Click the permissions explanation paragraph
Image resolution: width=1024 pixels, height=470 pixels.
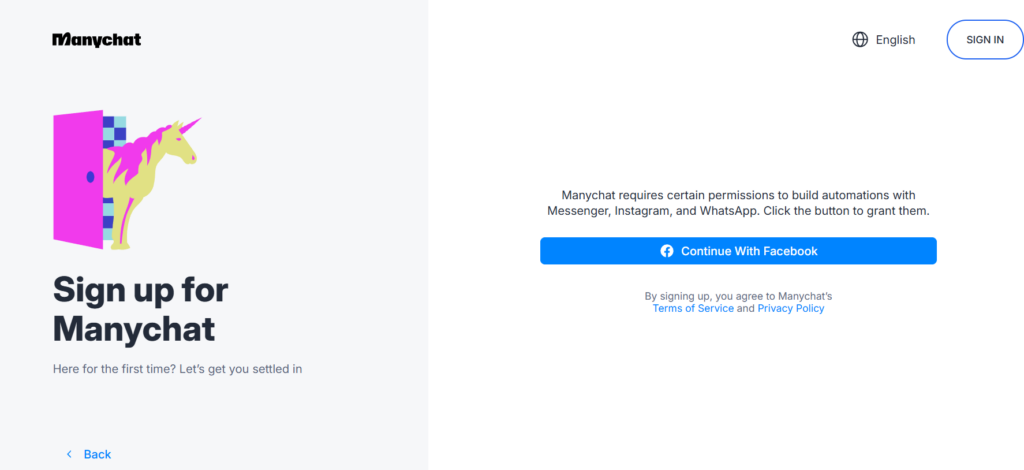point(738,203)
